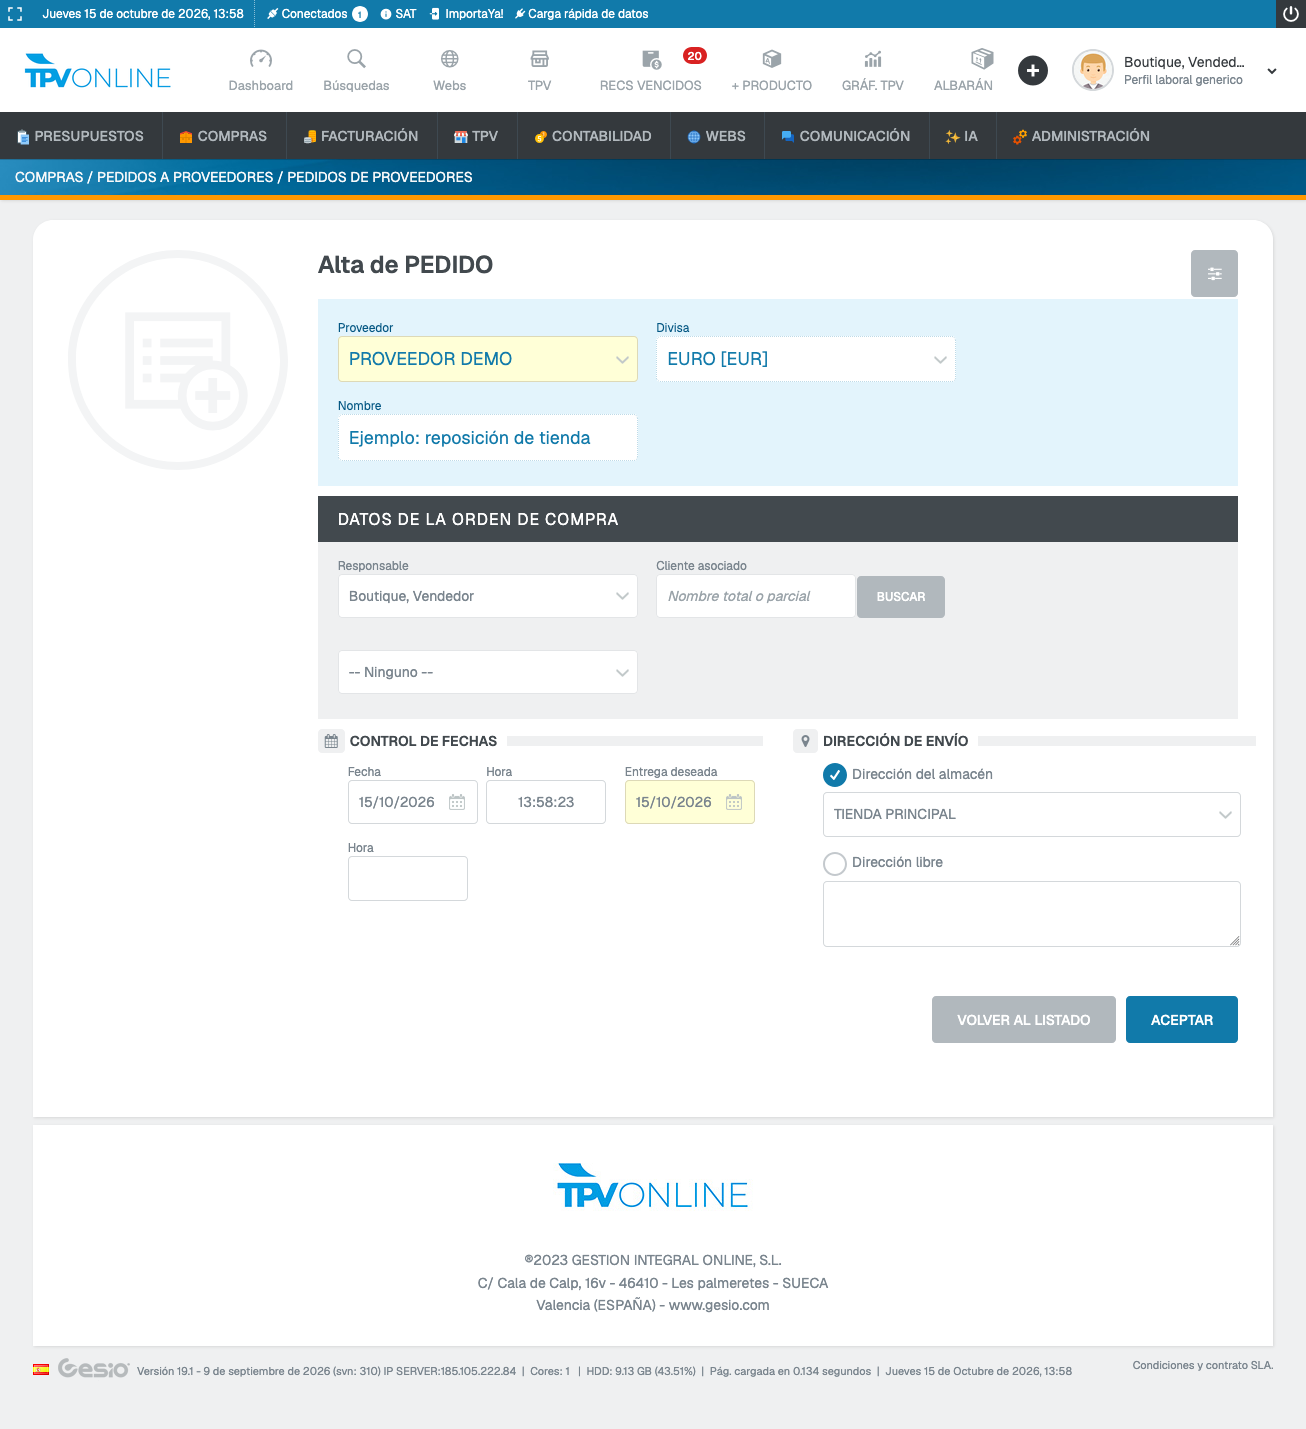The height and width of the screenshot is (1429, 1306).
Task: Click the TPVONLINE header logo
Action: pos(98,71)
